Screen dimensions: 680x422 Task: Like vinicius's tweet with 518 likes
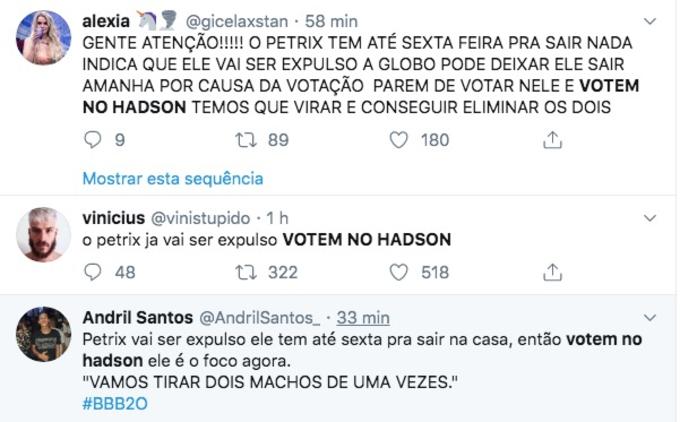tap(401, 271)
